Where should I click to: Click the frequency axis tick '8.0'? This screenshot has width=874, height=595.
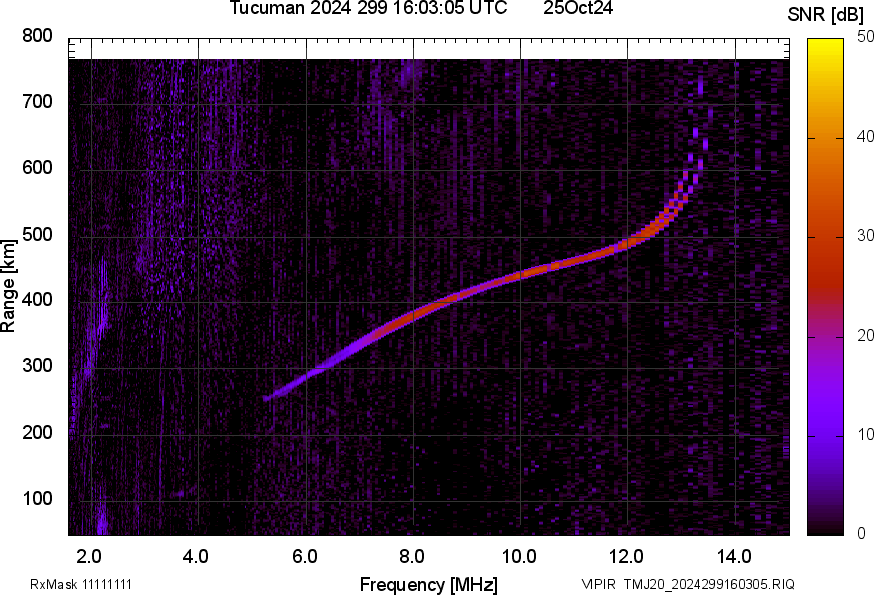coord(412,556)
